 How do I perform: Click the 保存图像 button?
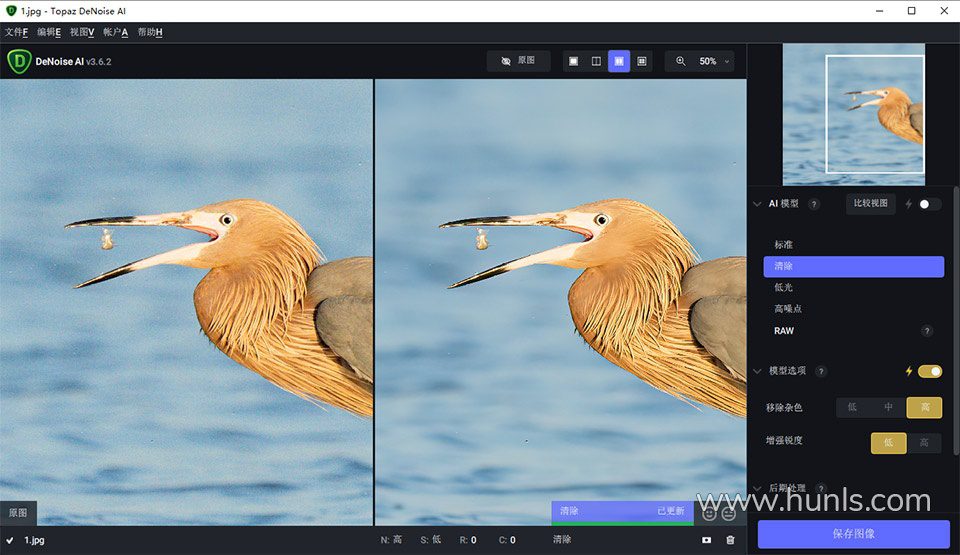(x=853, y=534)
